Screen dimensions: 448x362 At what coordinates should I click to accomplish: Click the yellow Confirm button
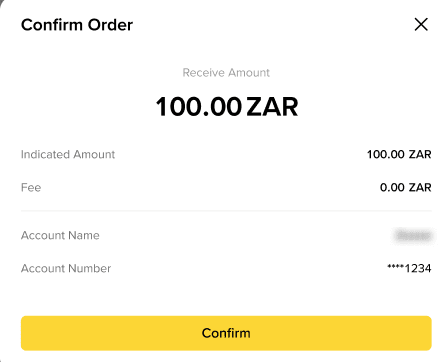pos(226,333)
